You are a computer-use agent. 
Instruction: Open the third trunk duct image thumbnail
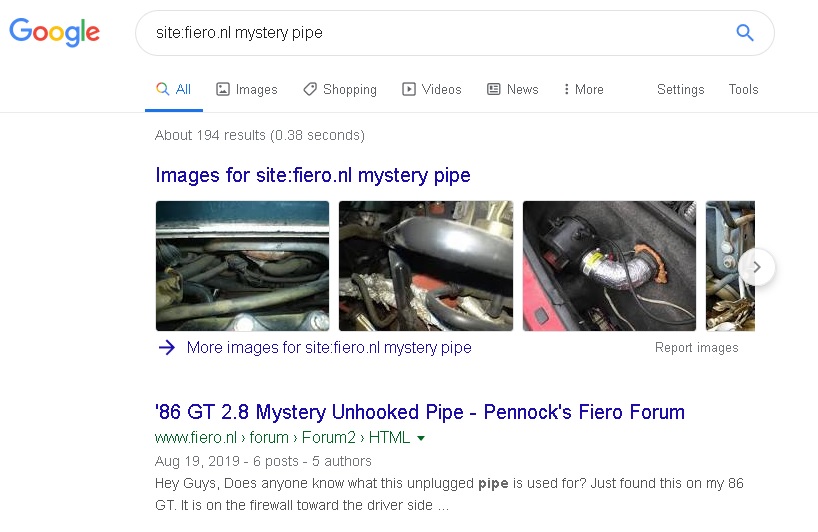click(609, 266)
